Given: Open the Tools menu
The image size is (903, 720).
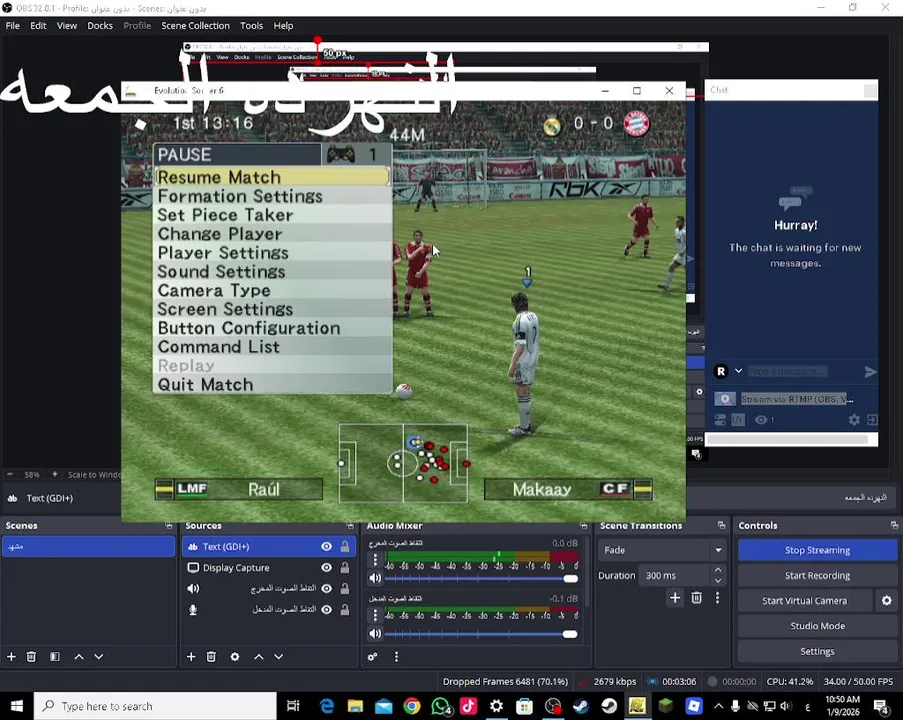Looking at the screenshot, I should click(251, 25).
